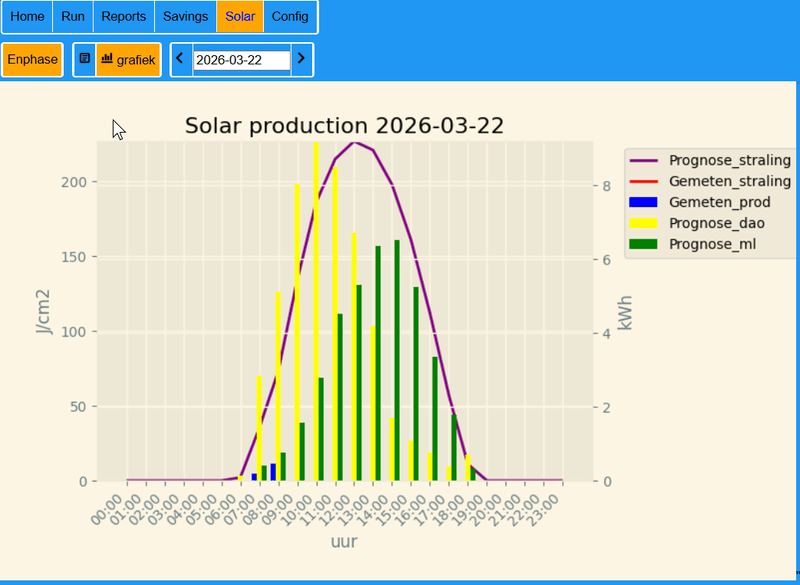Click the Prognose_straling purple legend line
This screenshot has height=585, width=800.
tap(645, 160)
